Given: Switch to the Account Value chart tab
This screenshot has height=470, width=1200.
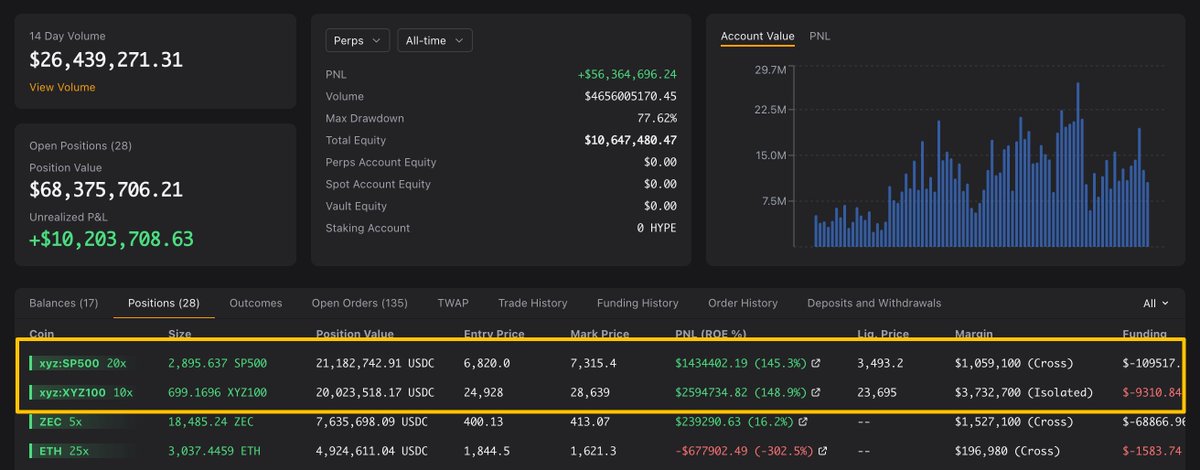Looking at the screenshot, I should pyautogui.click(x=757, y=36).
